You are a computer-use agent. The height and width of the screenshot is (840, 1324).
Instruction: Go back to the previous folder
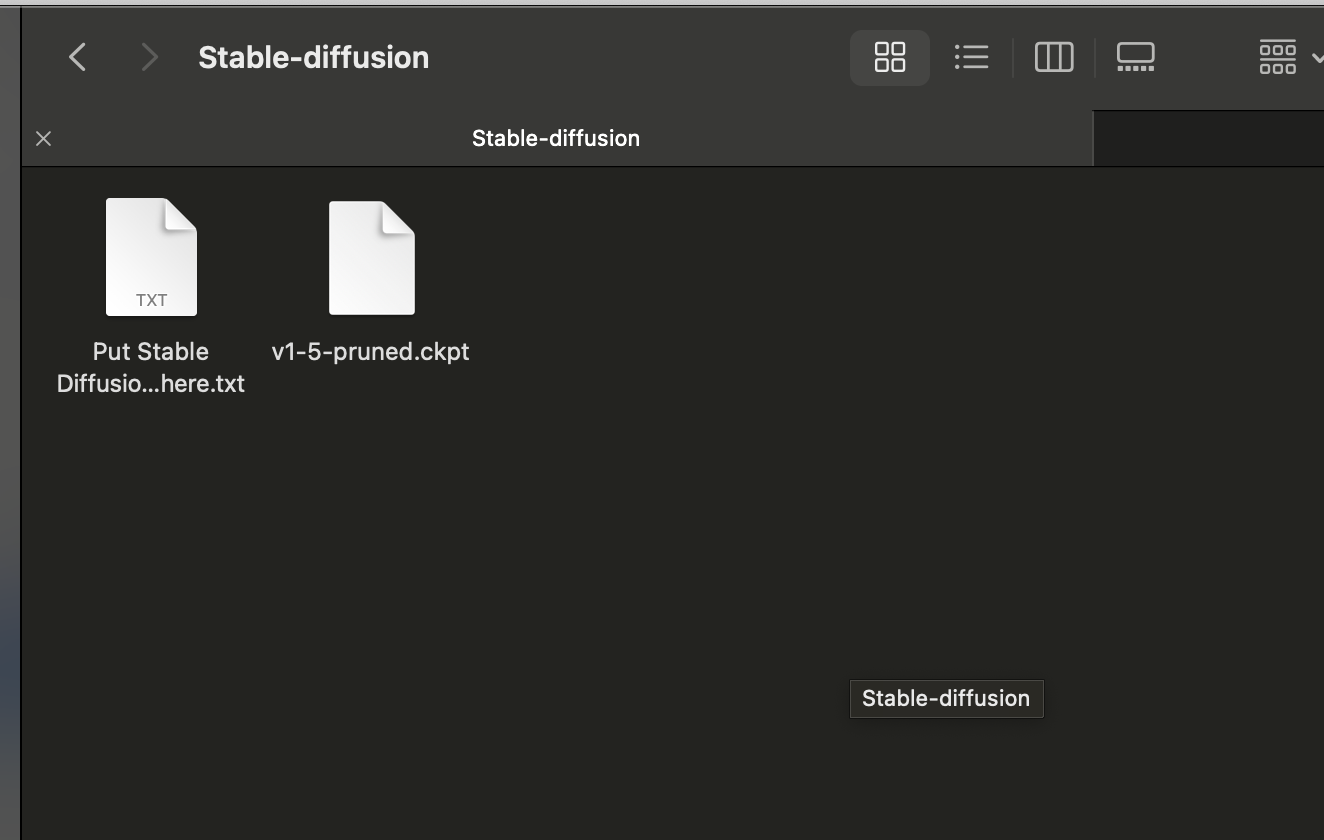click(x=77, y=57)
